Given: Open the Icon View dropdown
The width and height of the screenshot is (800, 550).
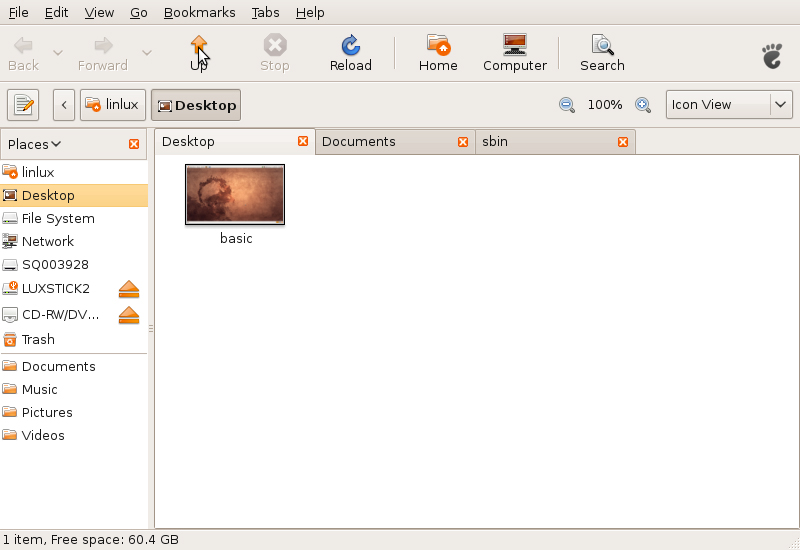Looking at the screenshot, I should (x=729, y=105).
